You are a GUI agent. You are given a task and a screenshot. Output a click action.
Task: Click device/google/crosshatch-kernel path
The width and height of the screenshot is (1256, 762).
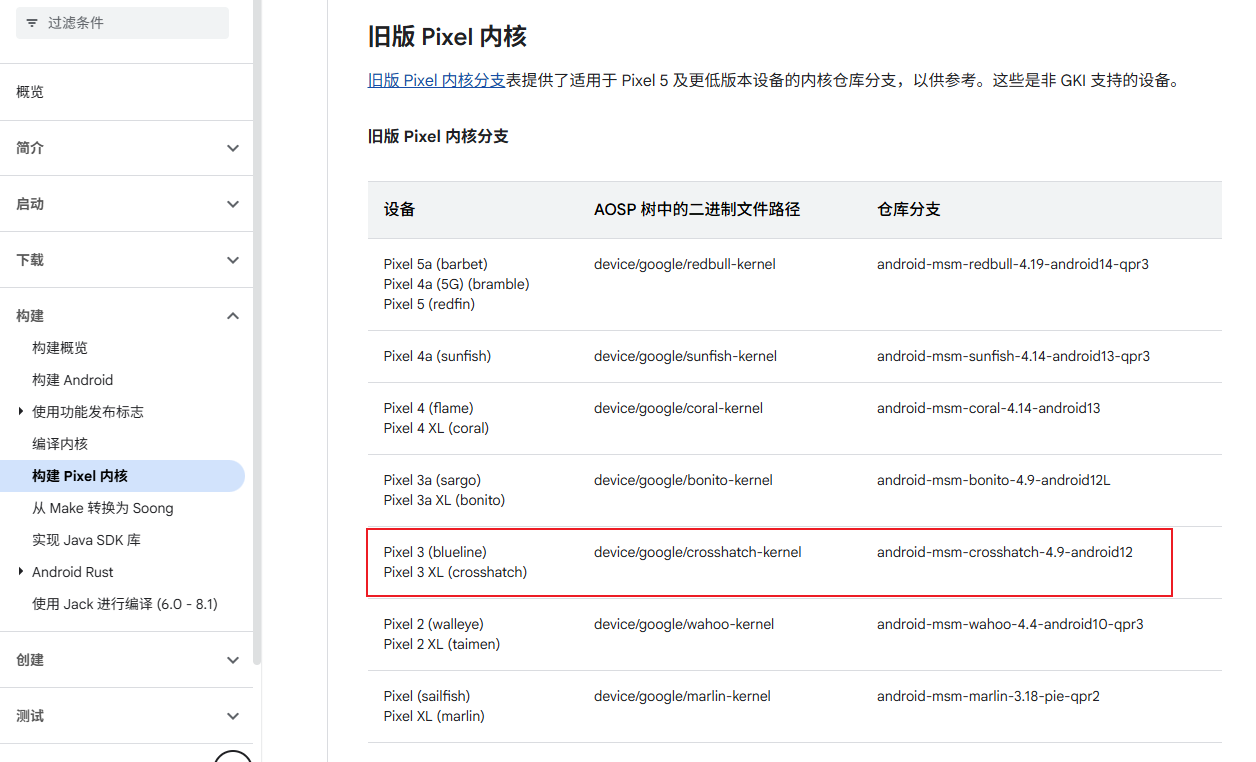698,552
